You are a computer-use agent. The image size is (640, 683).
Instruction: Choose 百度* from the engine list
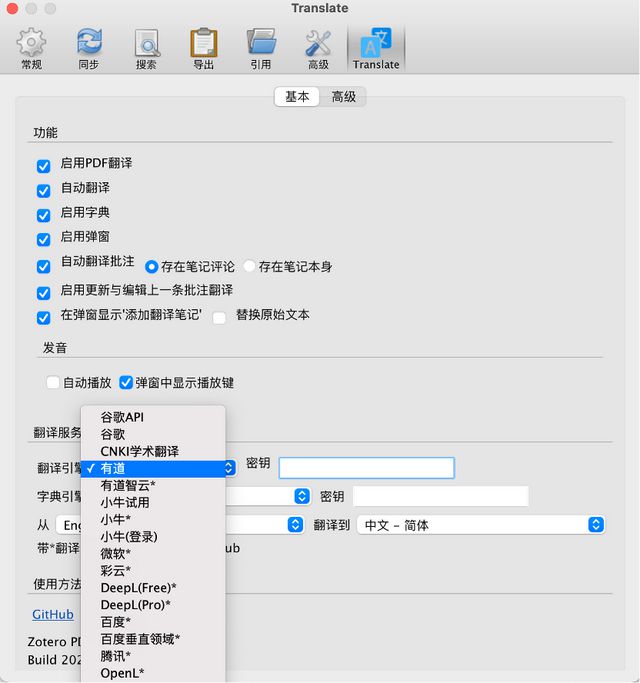tap(153, 622)
